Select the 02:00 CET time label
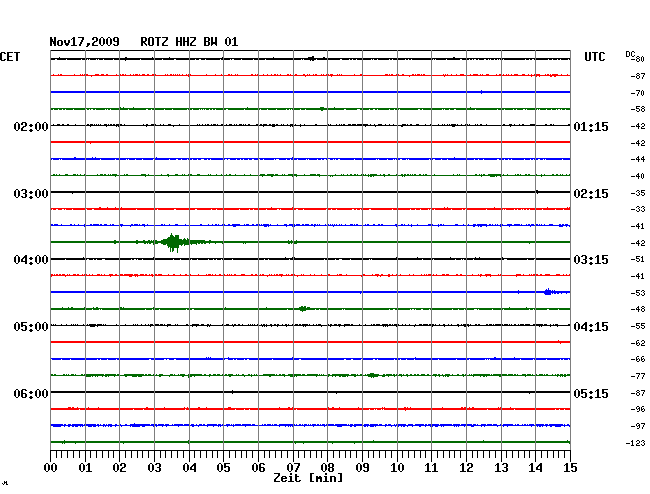650x494 pixels. 31,126
